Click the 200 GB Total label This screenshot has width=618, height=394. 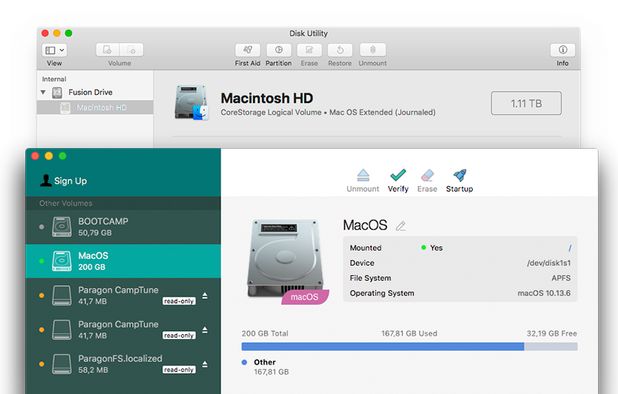pyautogui.click(x=265, y=333)
